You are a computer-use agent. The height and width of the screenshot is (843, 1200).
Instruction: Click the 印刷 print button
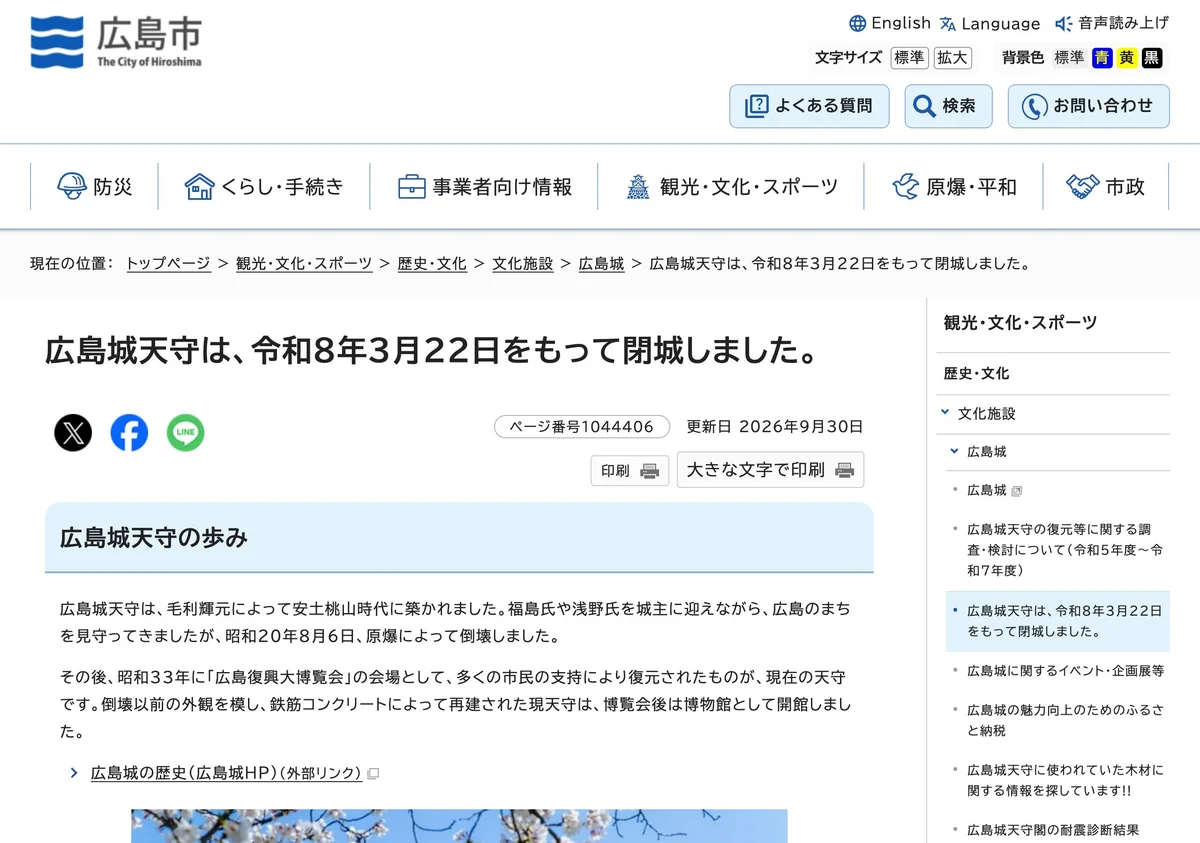(x=629, y=470)
